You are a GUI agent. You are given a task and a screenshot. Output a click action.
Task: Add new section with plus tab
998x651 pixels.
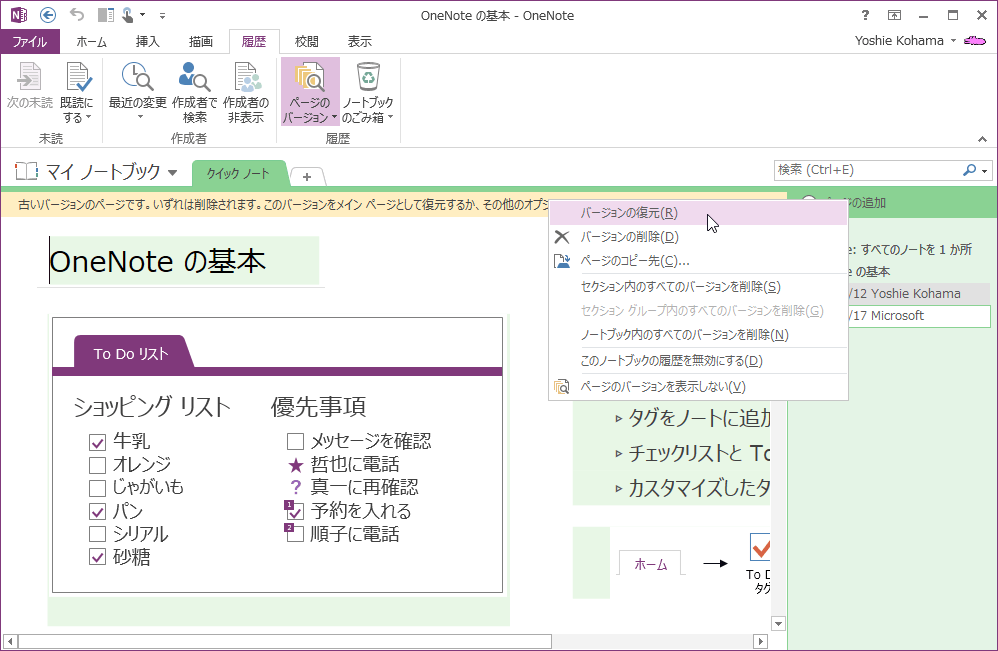307,176
